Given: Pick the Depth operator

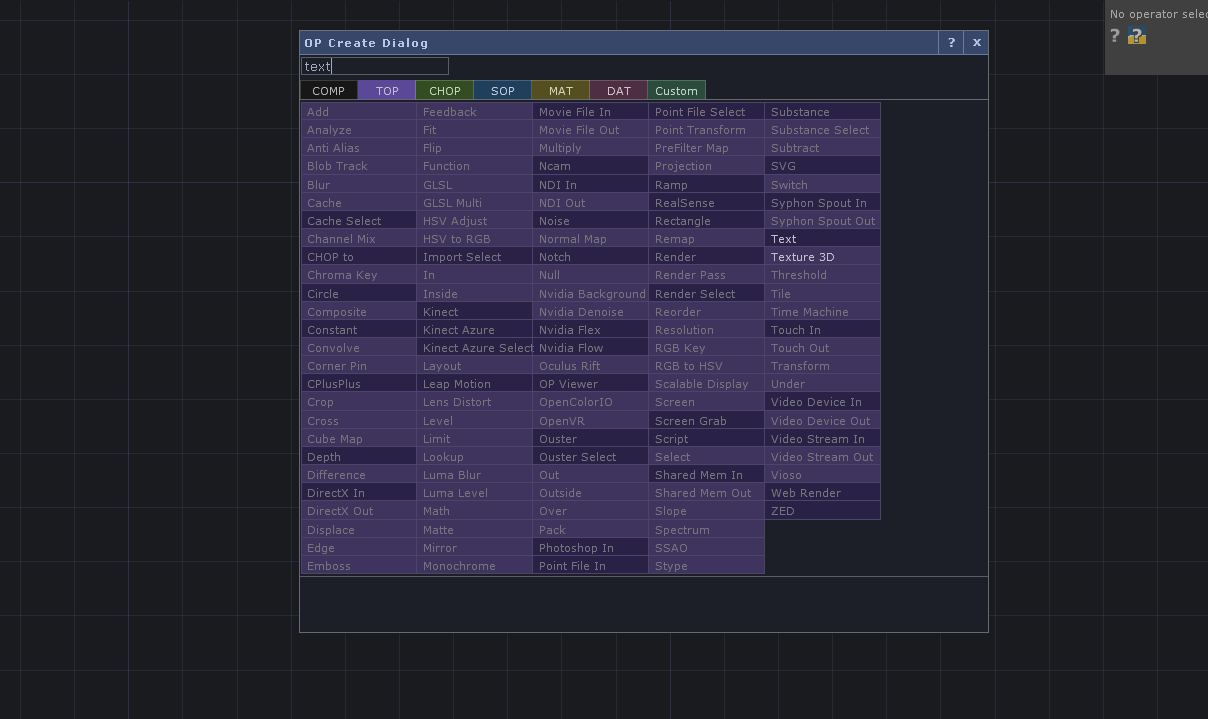Looking at the screenshot, I should [x=359, y=457].
